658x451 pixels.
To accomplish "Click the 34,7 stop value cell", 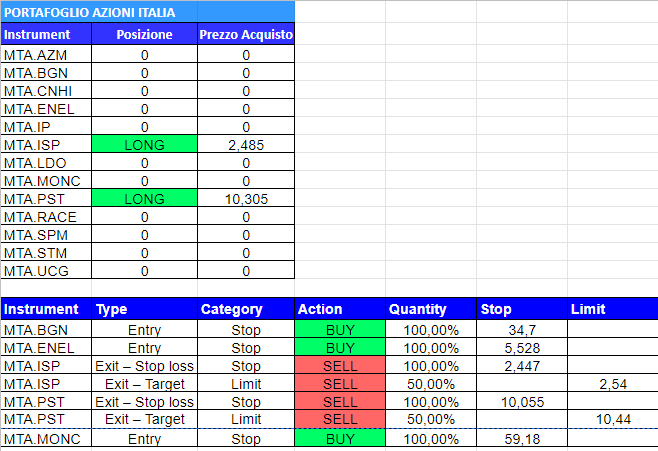I will click(522, 330).
